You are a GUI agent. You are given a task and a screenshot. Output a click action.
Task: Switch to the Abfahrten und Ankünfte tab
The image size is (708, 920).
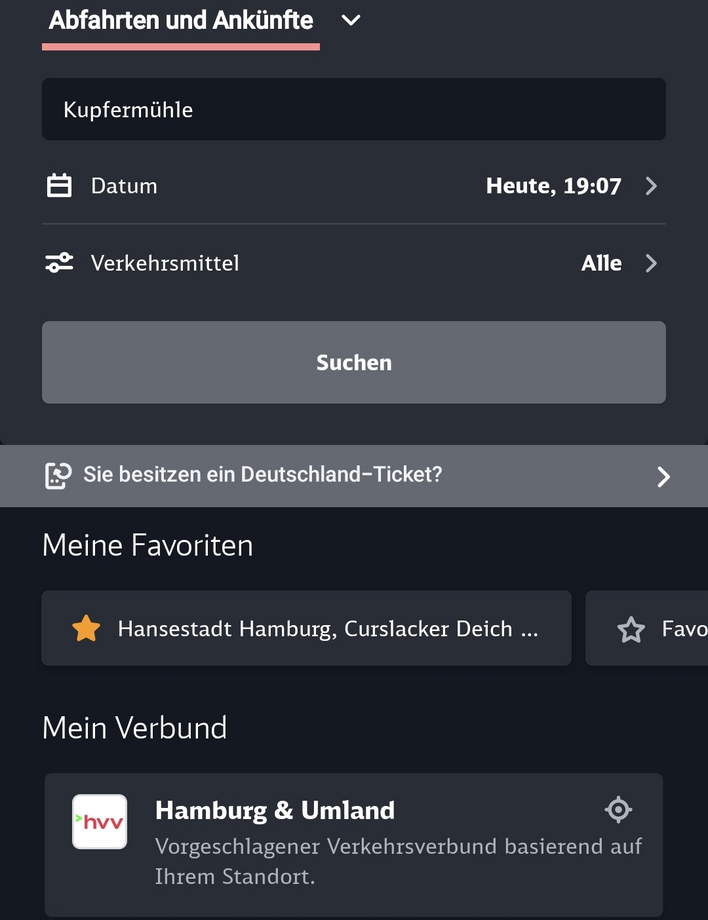[180, 19]
